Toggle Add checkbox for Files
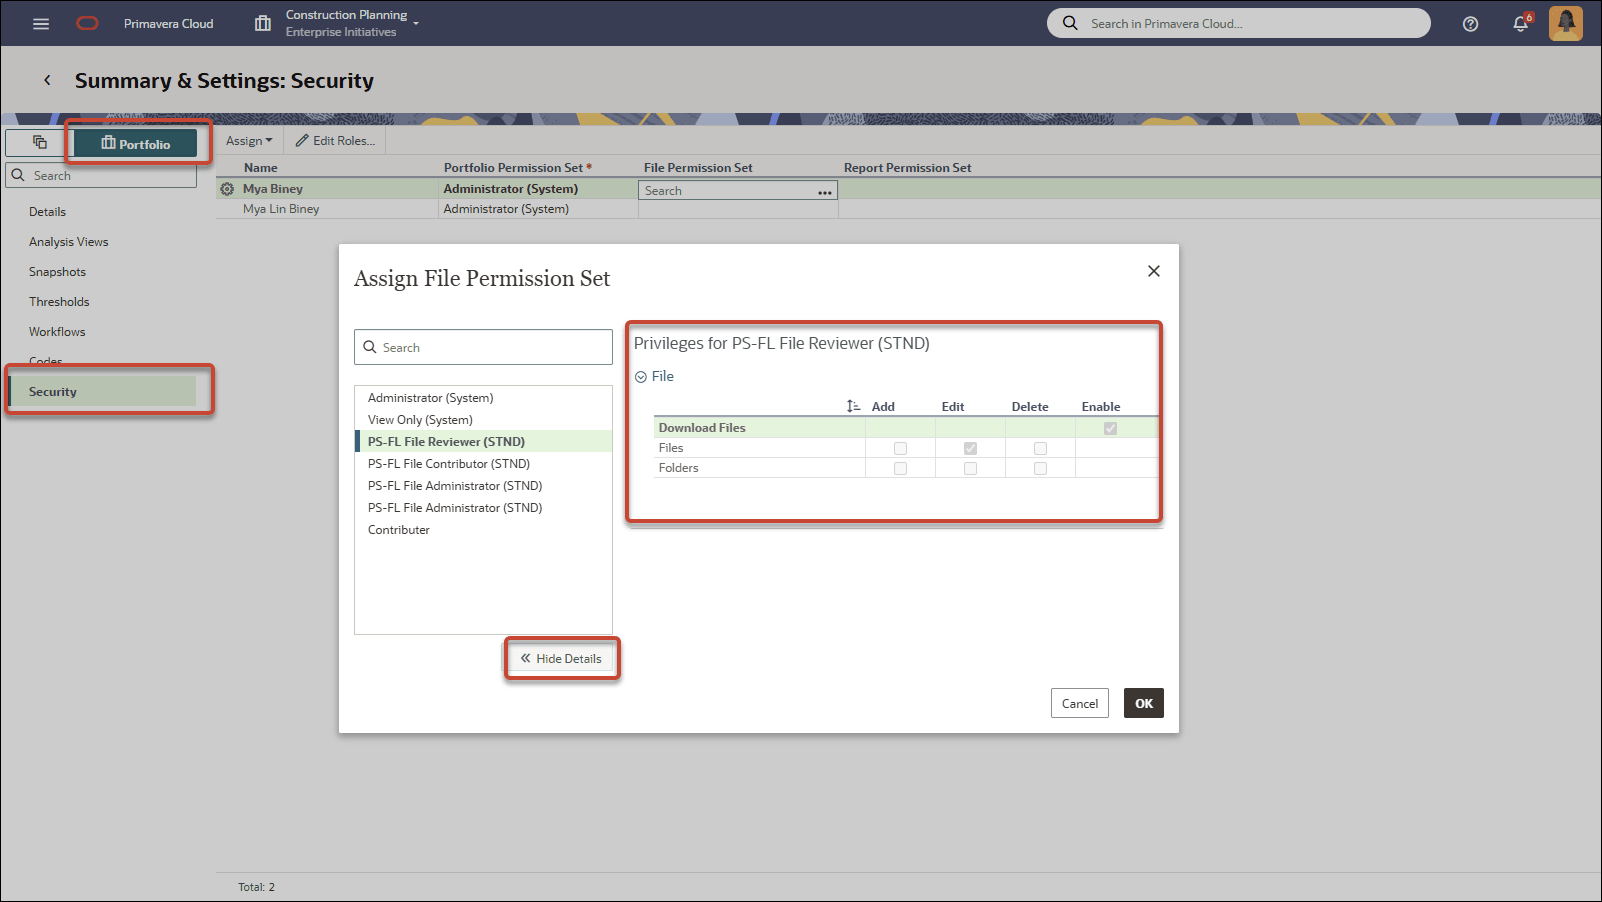This screenshot has width=1602, height=902. [x=900, y=448]
